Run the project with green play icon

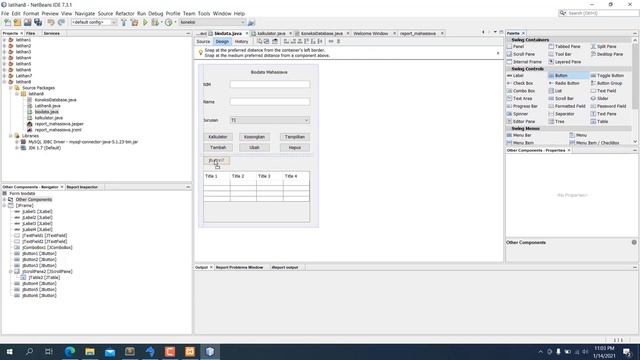[145, 22]
